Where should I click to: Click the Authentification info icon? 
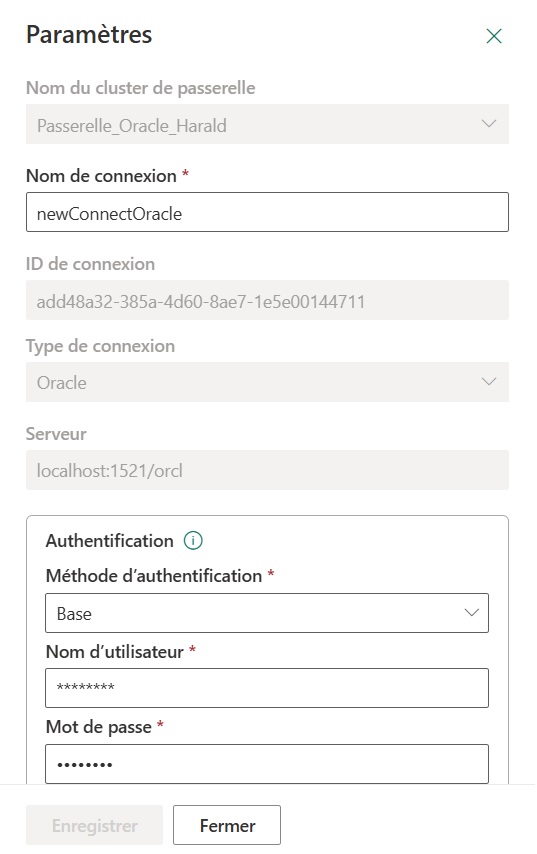(193, 541)
